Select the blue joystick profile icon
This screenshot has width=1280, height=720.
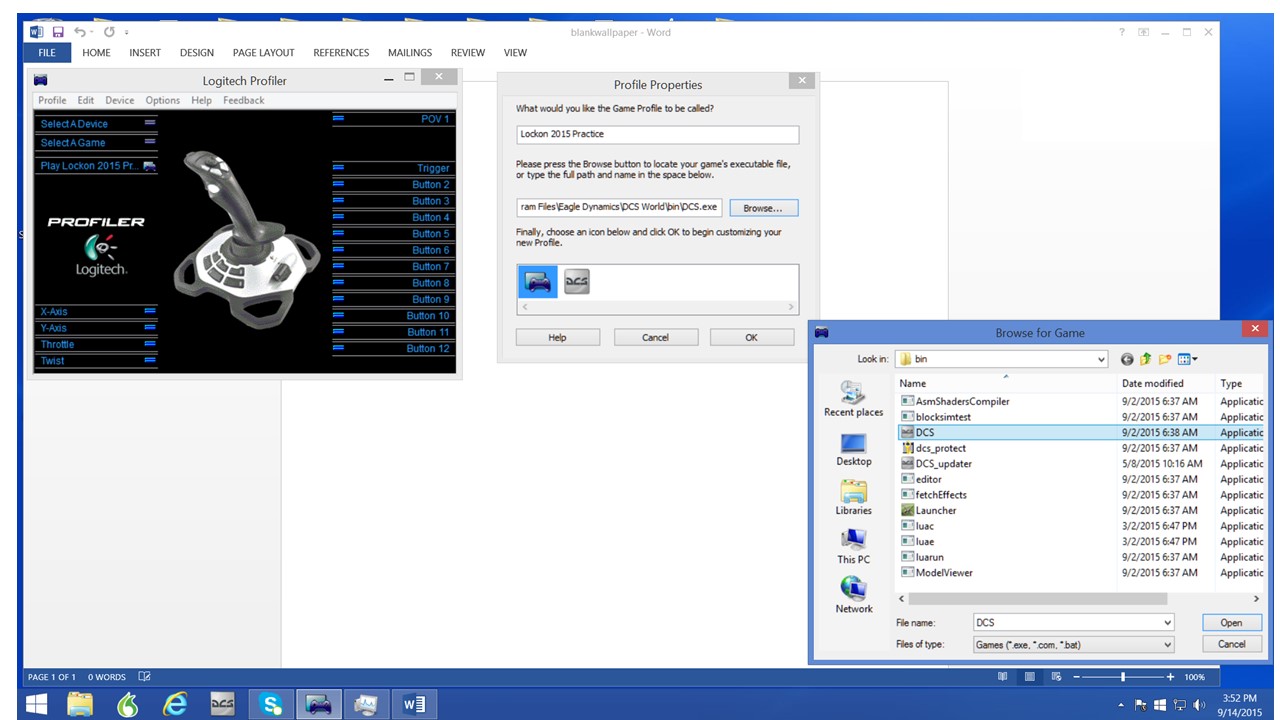pyautogui.click(x=538, y=282)
